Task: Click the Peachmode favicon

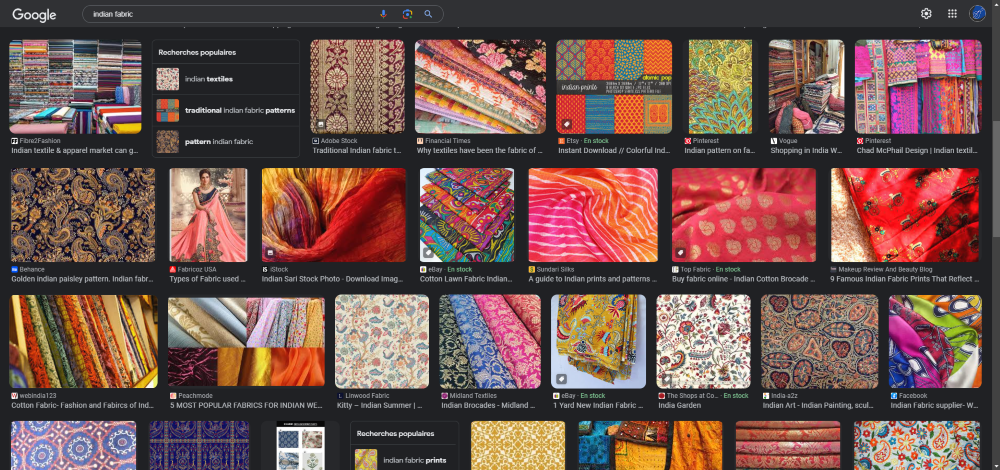Action: [173, 396]
